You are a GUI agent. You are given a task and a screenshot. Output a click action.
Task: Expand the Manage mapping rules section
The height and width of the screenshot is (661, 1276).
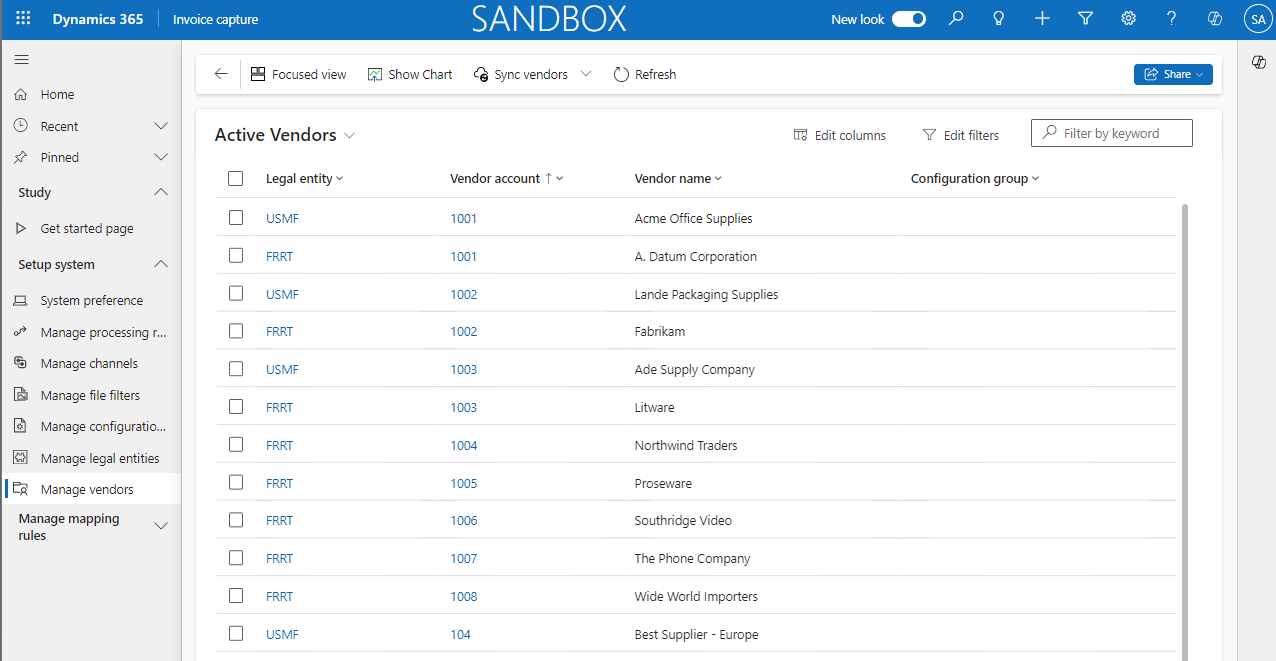pyautogui.click(x=160, y=525)
